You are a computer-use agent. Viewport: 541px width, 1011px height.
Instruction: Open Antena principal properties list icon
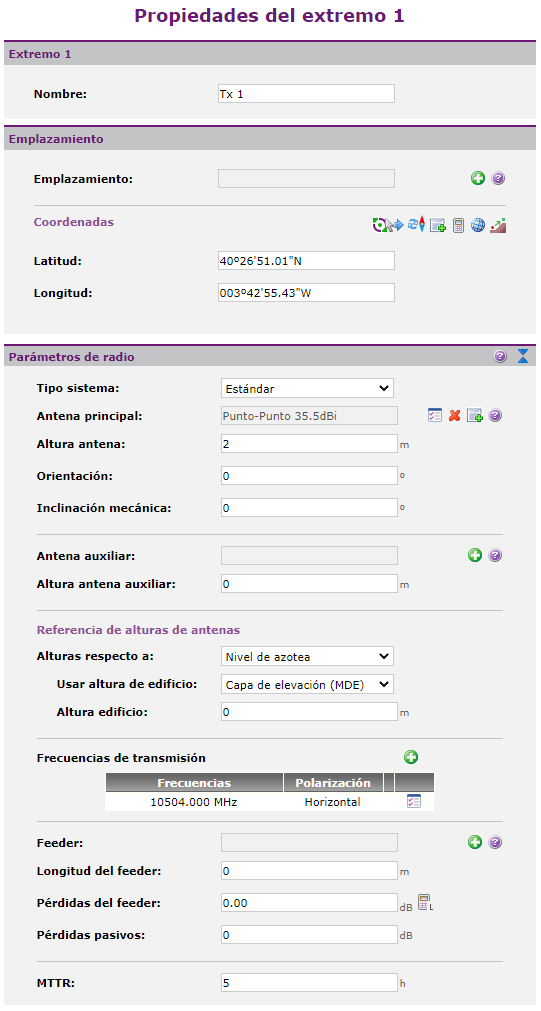(x=435, y=416)
